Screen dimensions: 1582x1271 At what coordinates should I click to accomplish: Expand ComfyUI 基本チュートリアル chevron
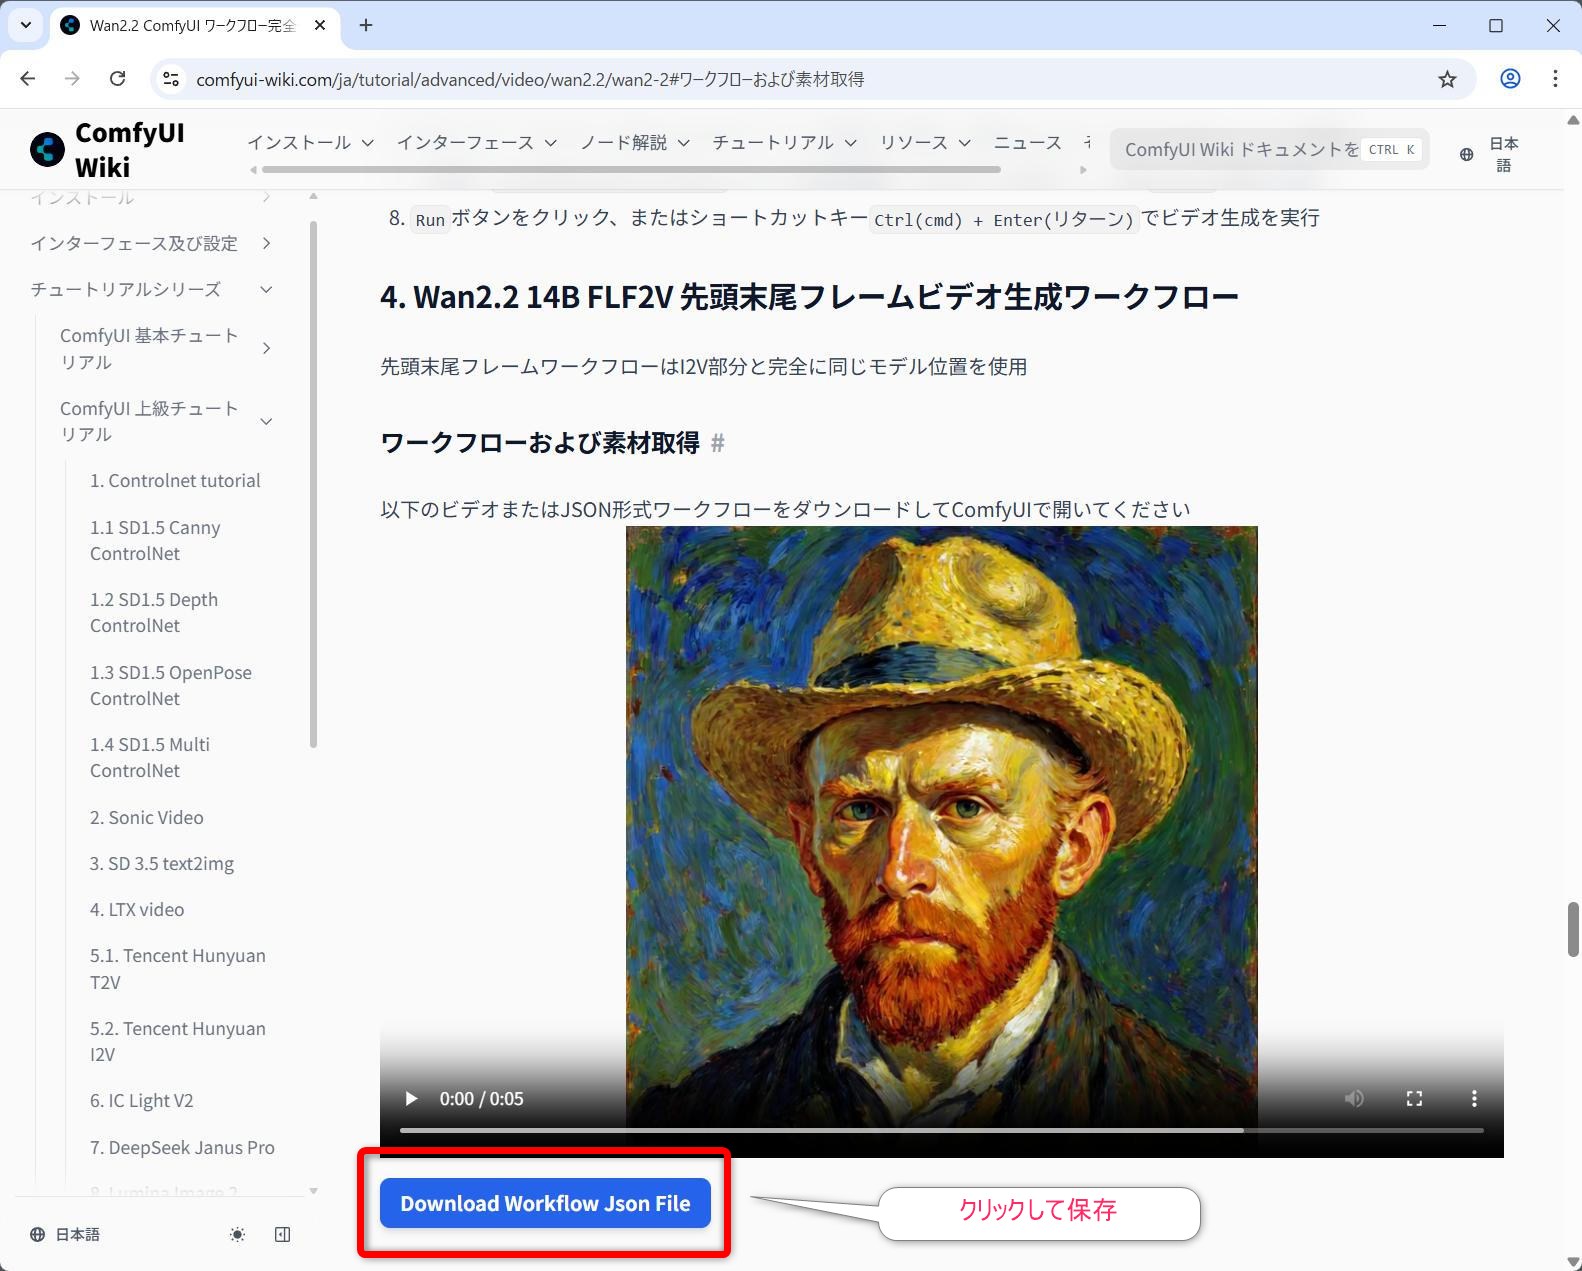[266, 348]
